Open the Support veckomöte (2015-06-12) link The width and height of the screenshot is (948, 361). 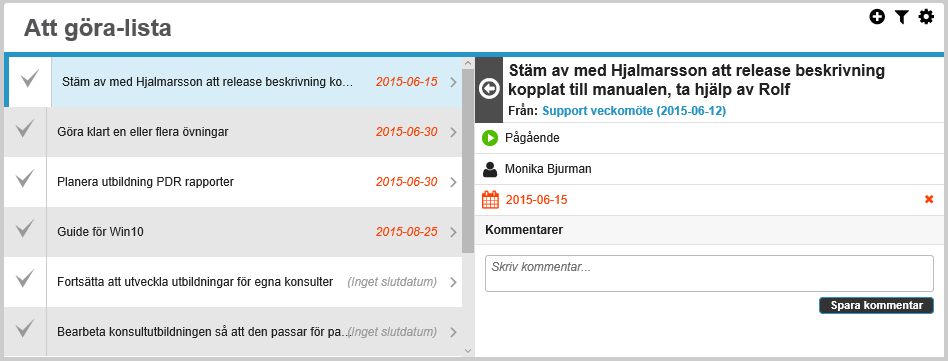coord(634,111)
